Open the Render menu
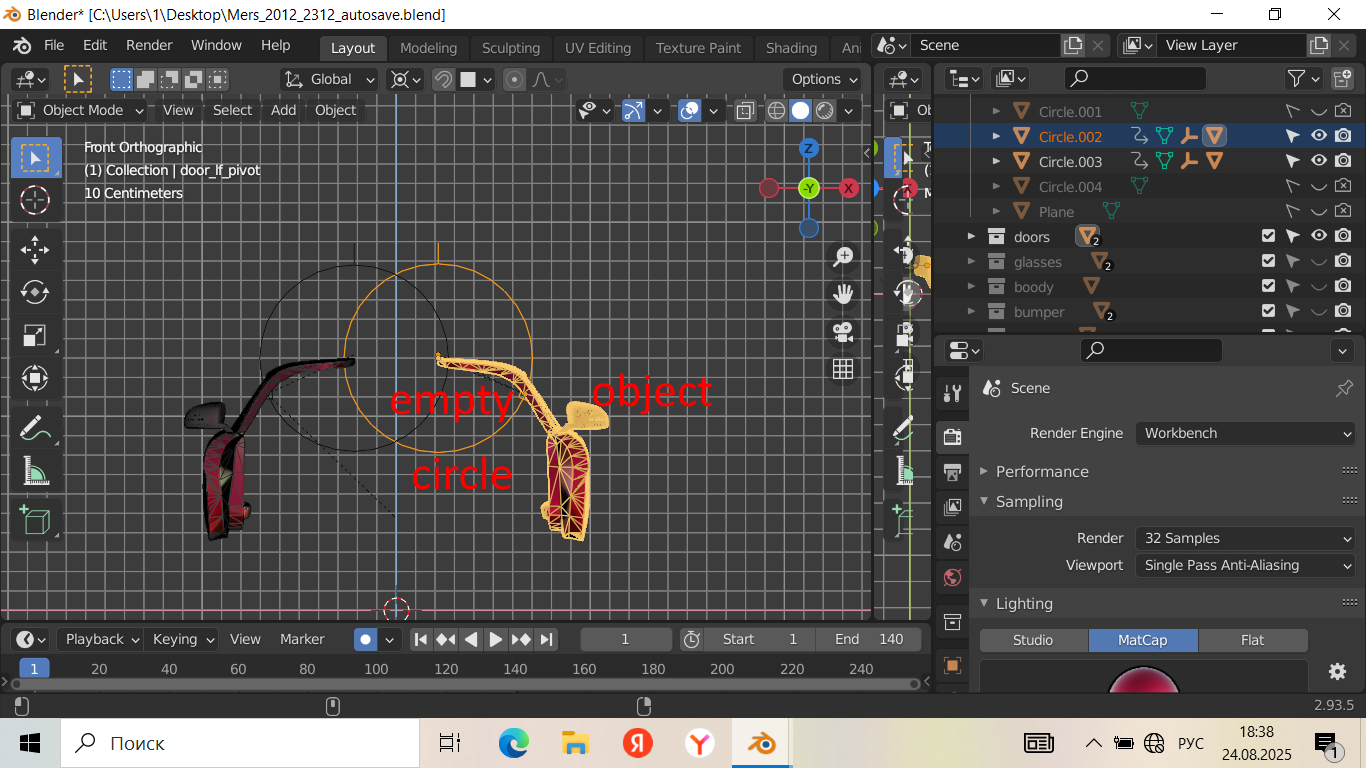The height and width of the screenshot is (768, 1366). point(149,45)
